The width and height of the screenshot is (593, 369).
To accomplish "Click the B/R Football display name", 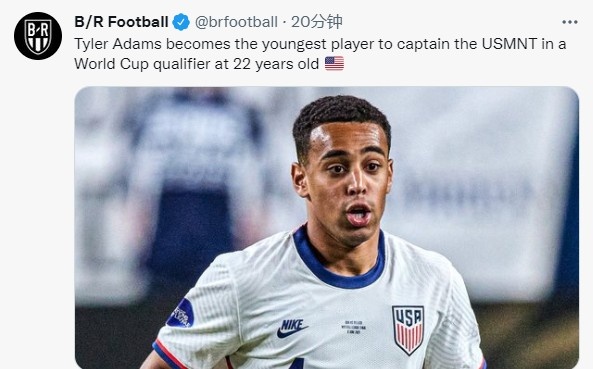I will [121, 22].
